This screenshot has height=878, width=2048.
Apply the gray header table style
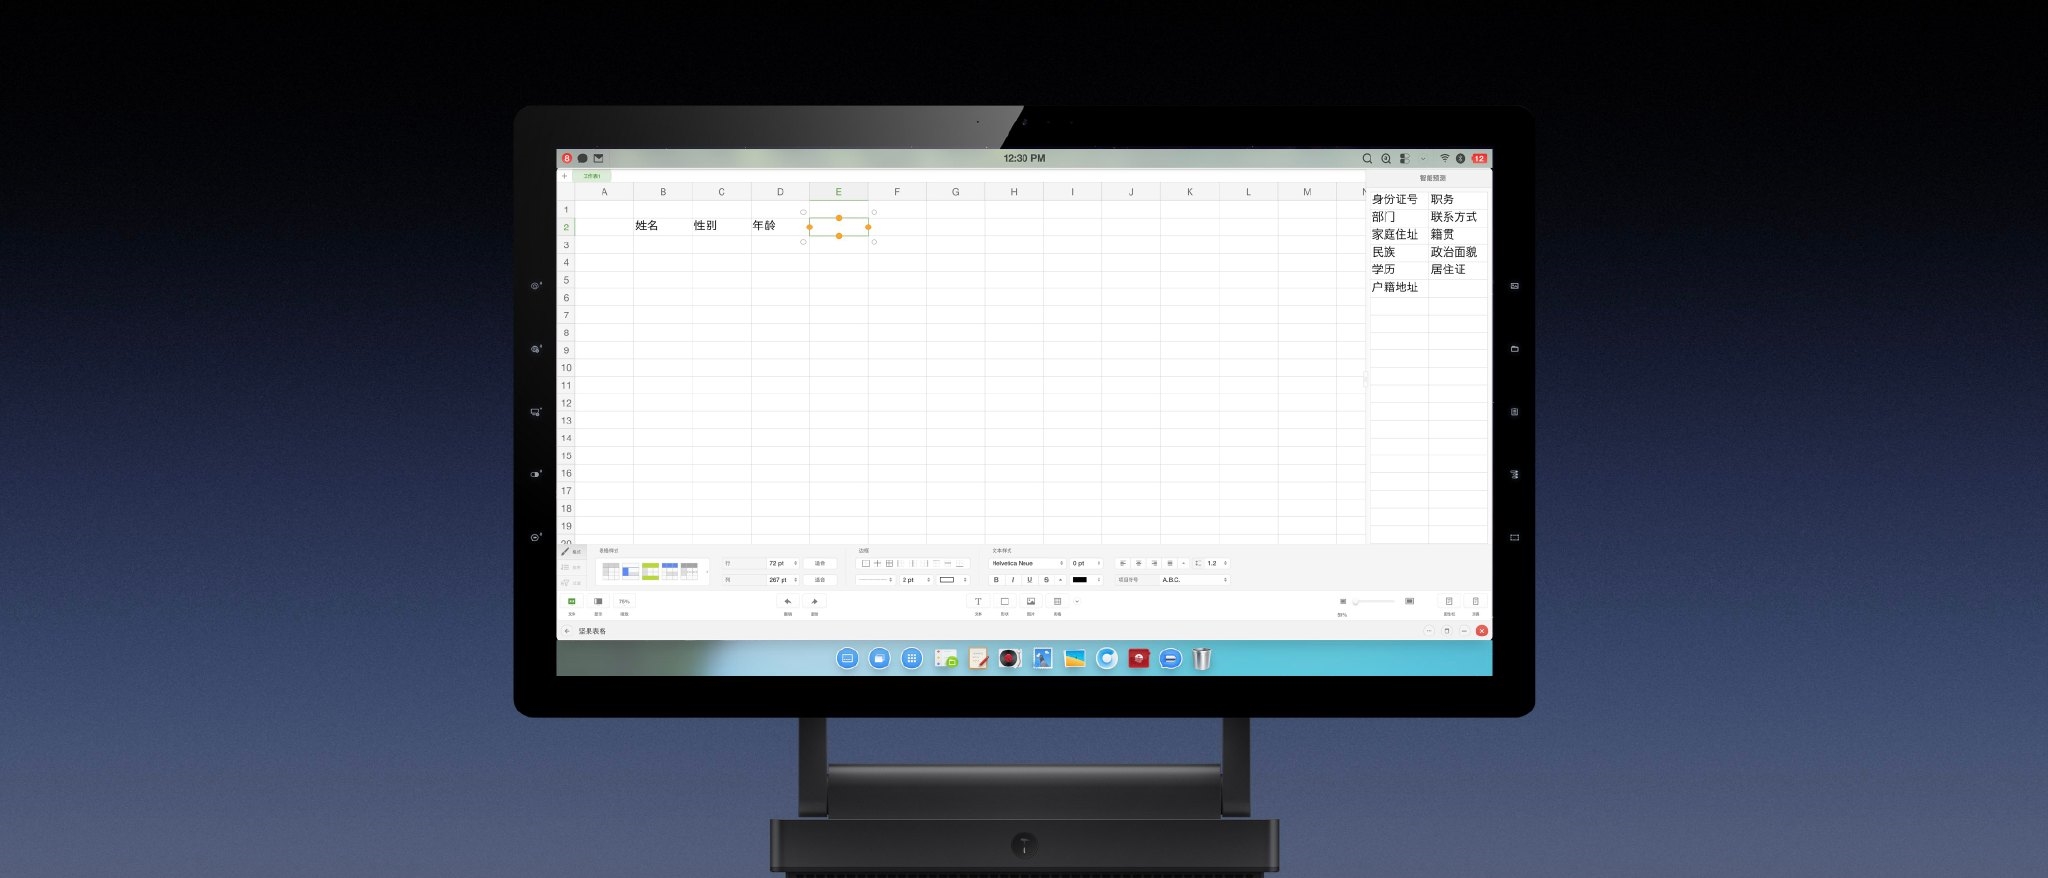(x=611, y=571)
